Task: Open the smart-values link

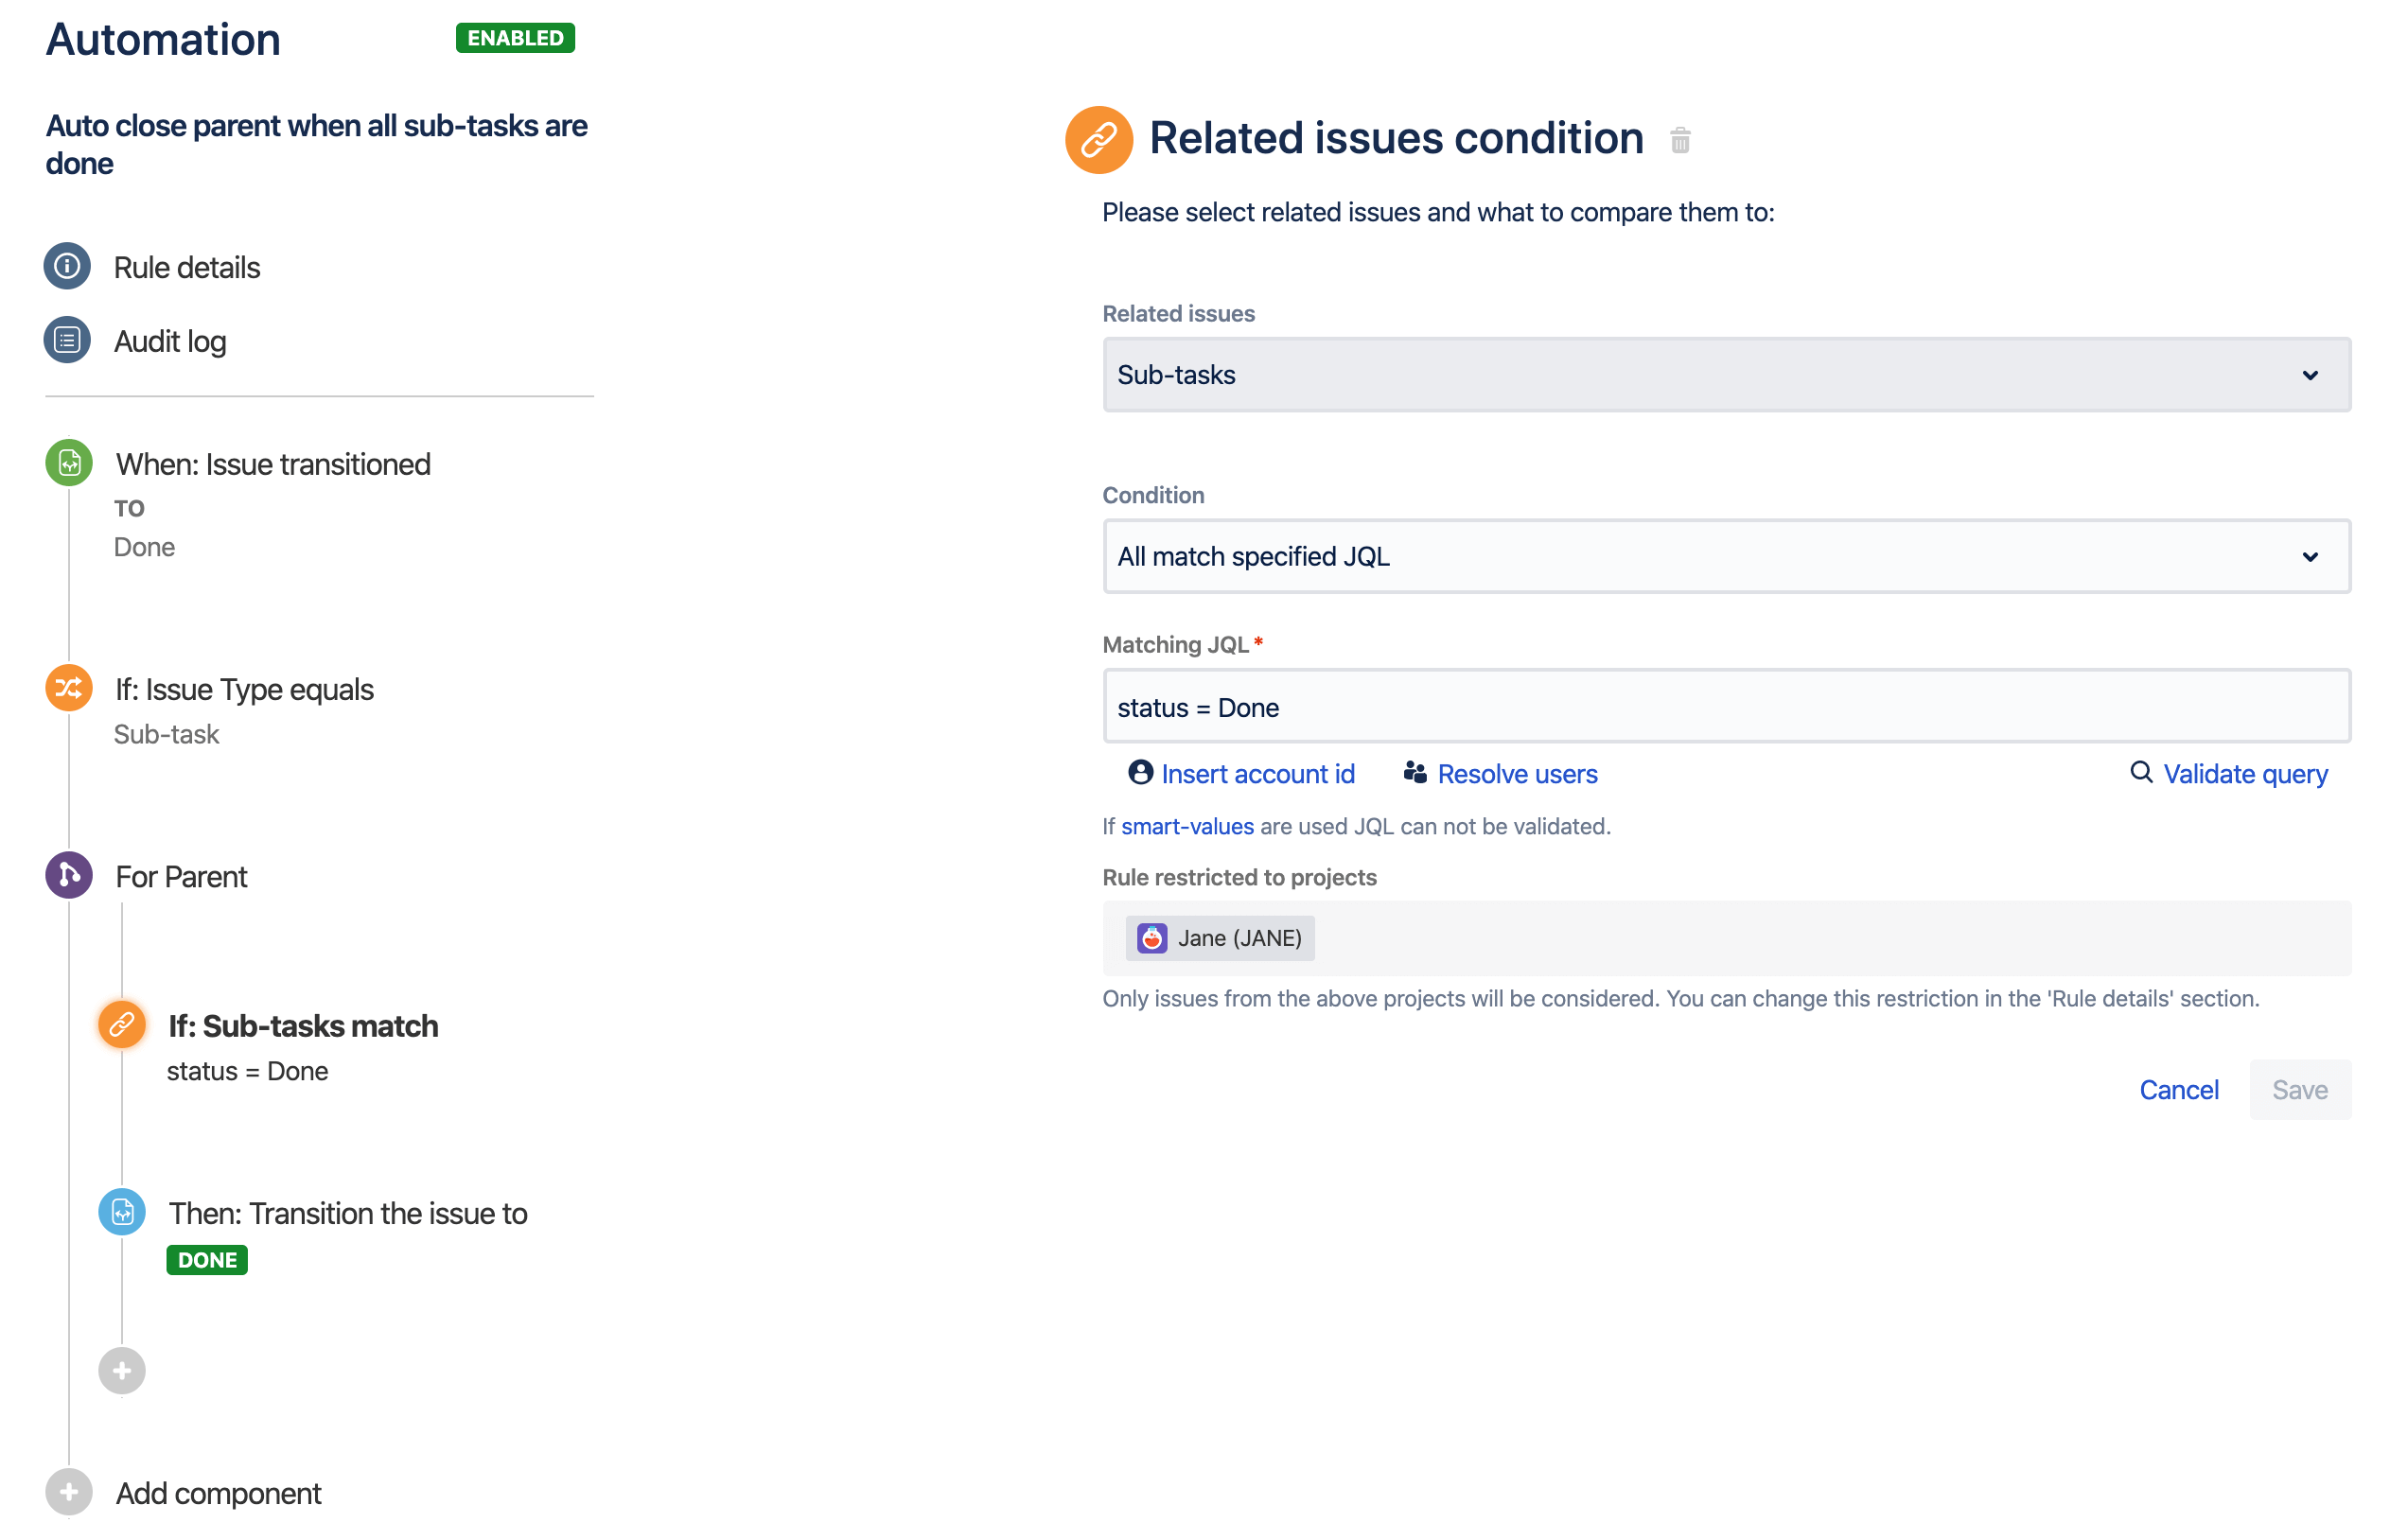Action: [x=1187, y=826]
